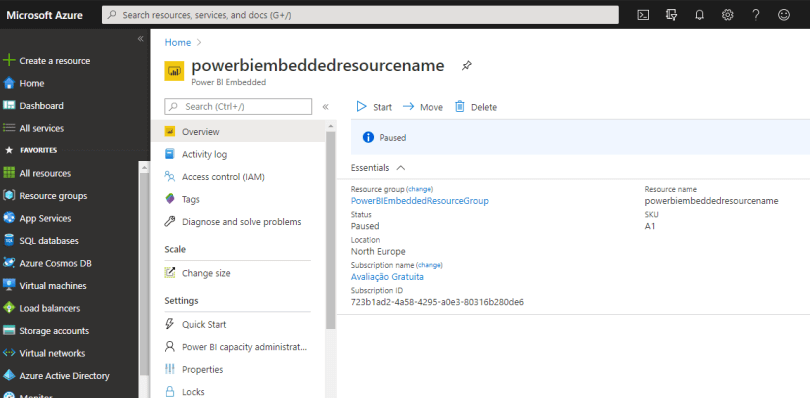Click the North Europe location value
The width and height of the screenshot is (810, 398).
[x=378, y=252]
